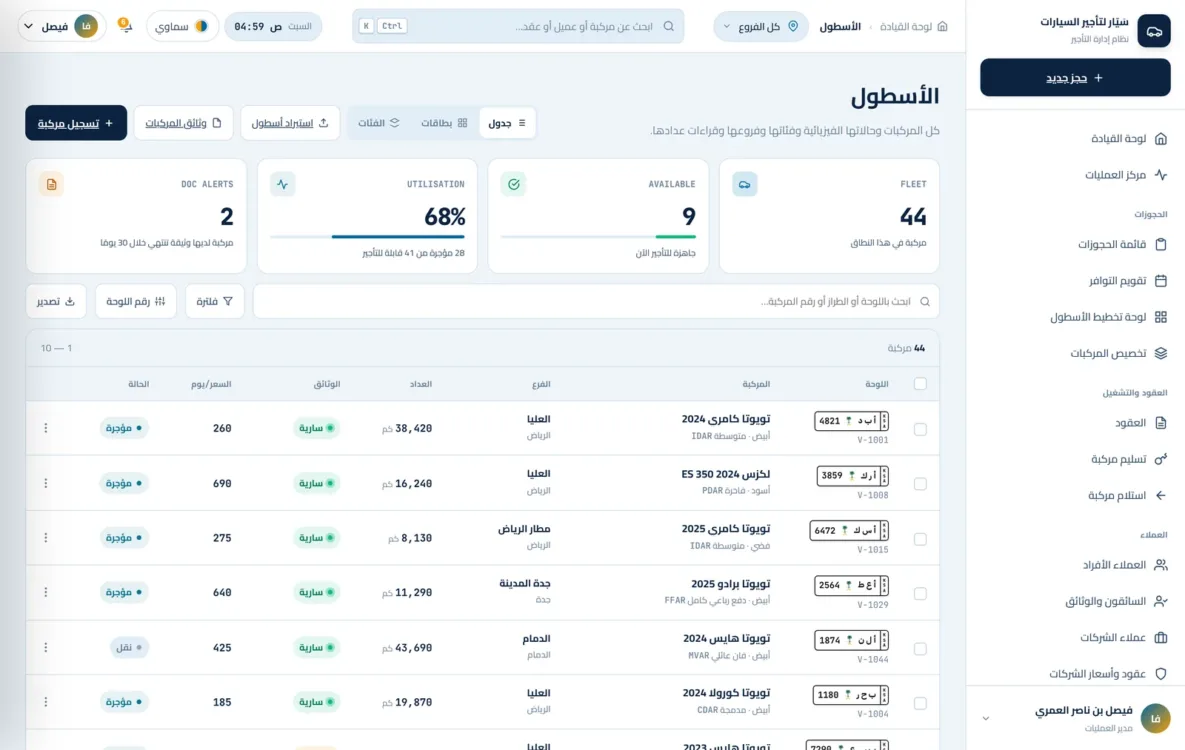Click the تسليم مركبة key icon
The image size is (1185, 750).
coord(1161,459)
